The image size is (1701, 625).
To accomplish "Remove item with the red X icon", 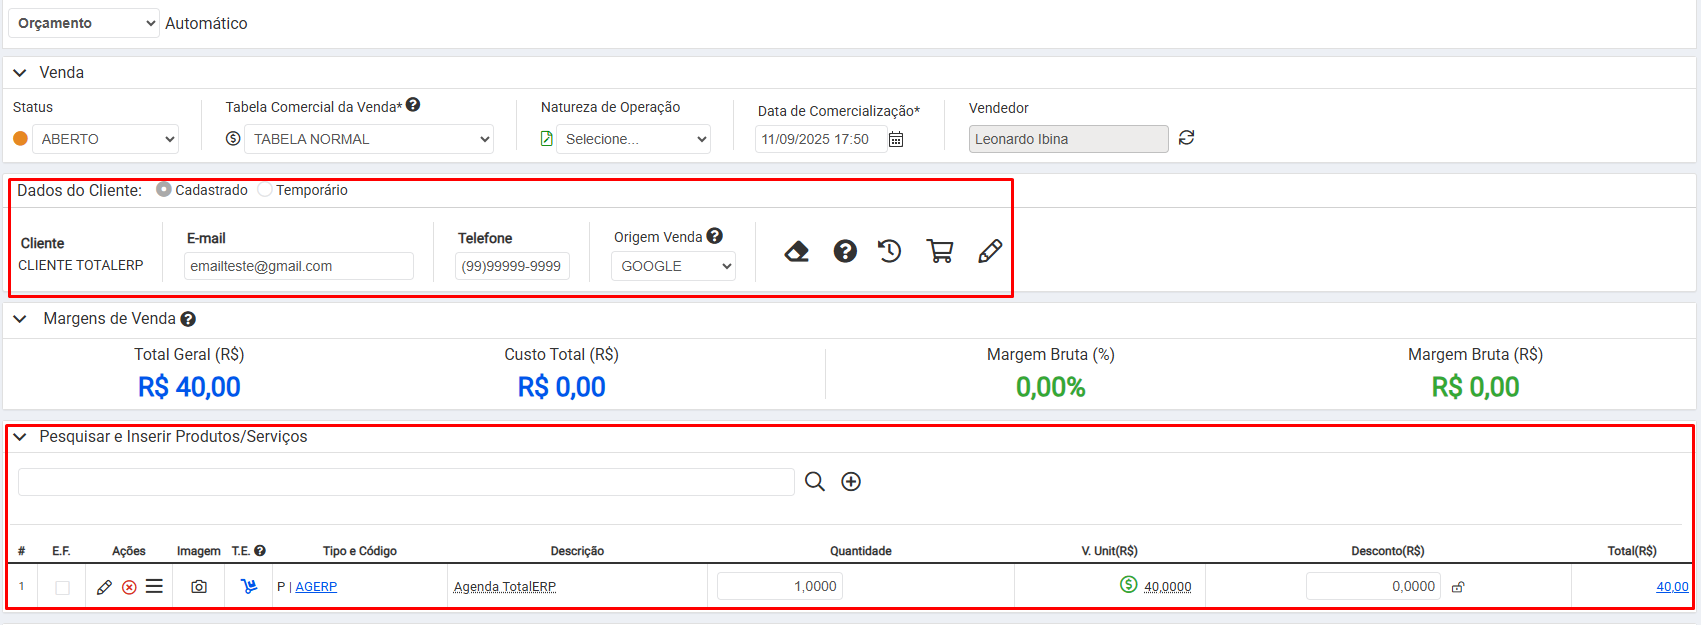I will [x=129, y=587].
